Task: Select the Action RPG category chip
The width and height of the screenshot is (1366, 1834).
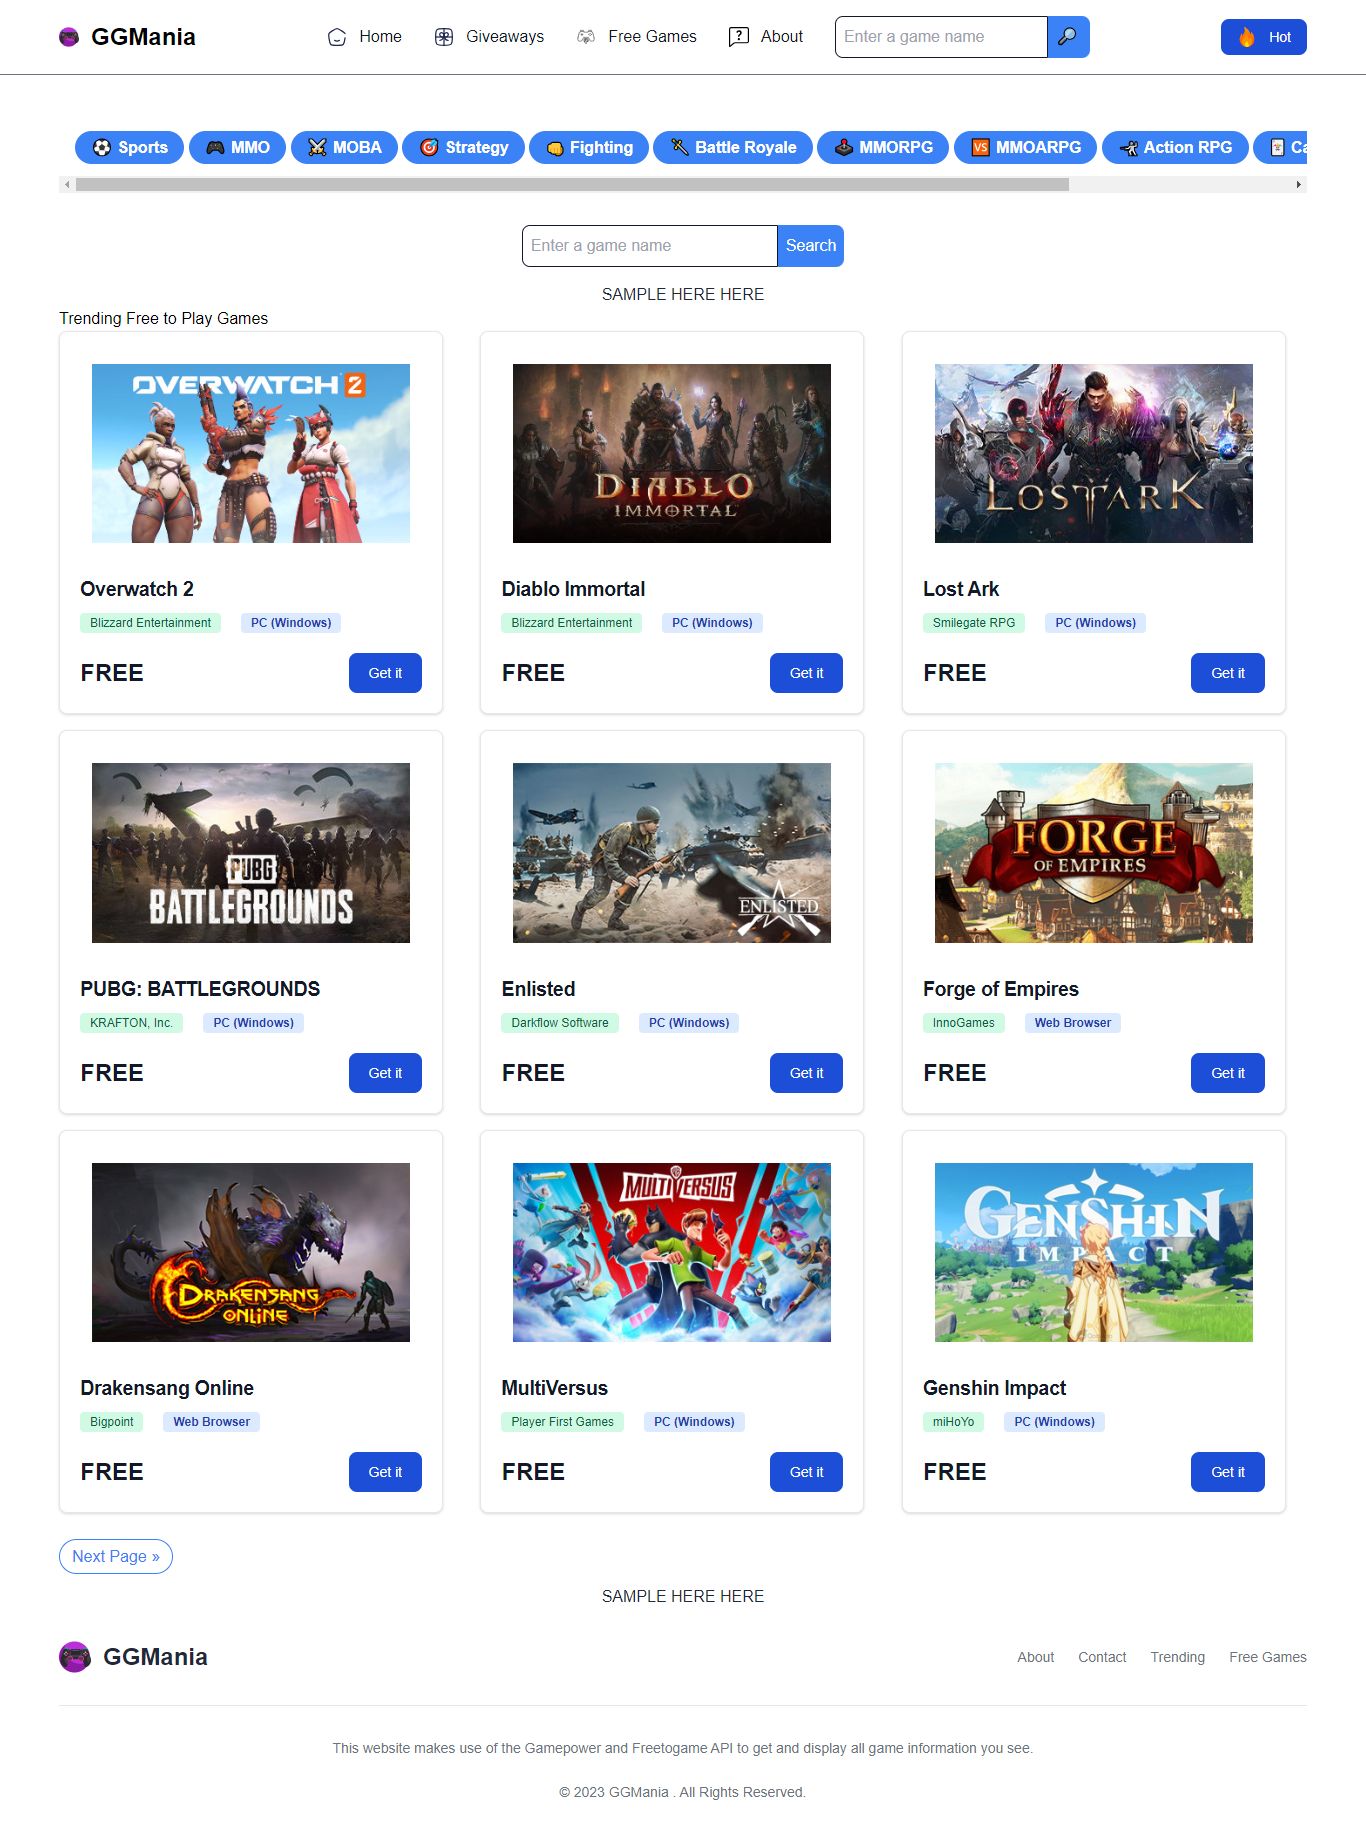Action: click(x=1175, y=147)
